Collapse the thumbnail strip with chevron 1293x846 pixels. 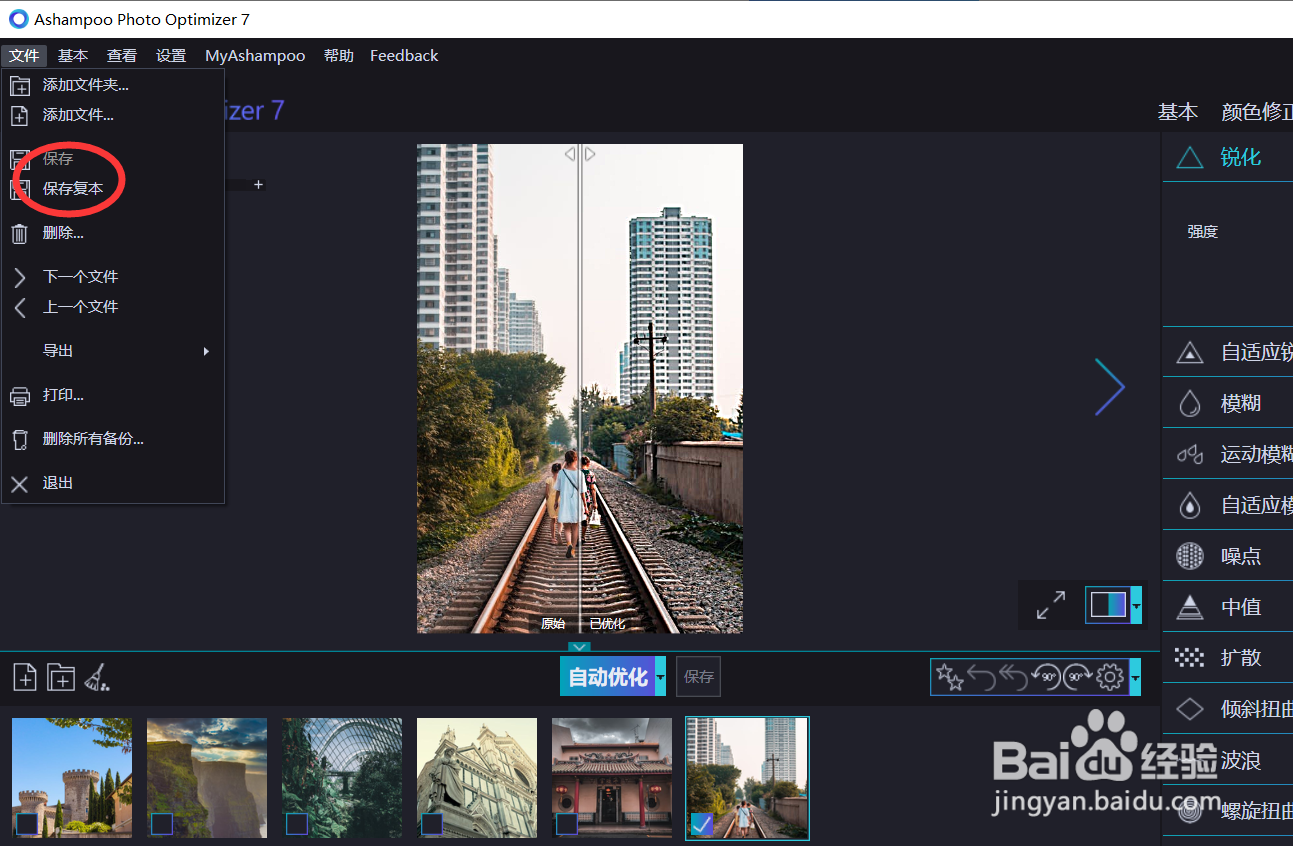(x=580, y=647)
